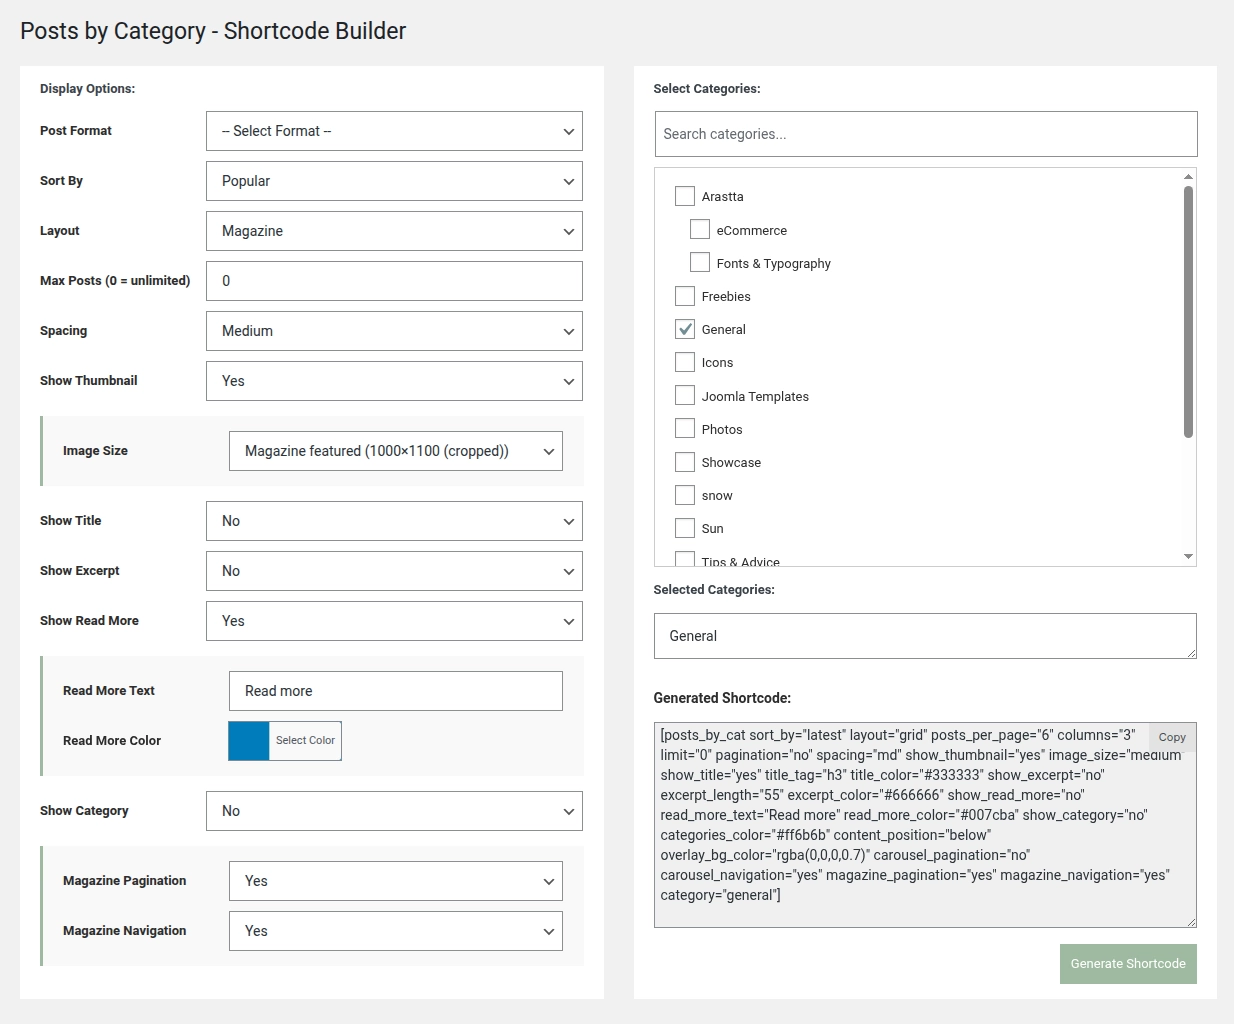The width and height of the screenshot is (1234, 1024).
Task: Open the Post Format dropdown
Action: click(394, 131)
